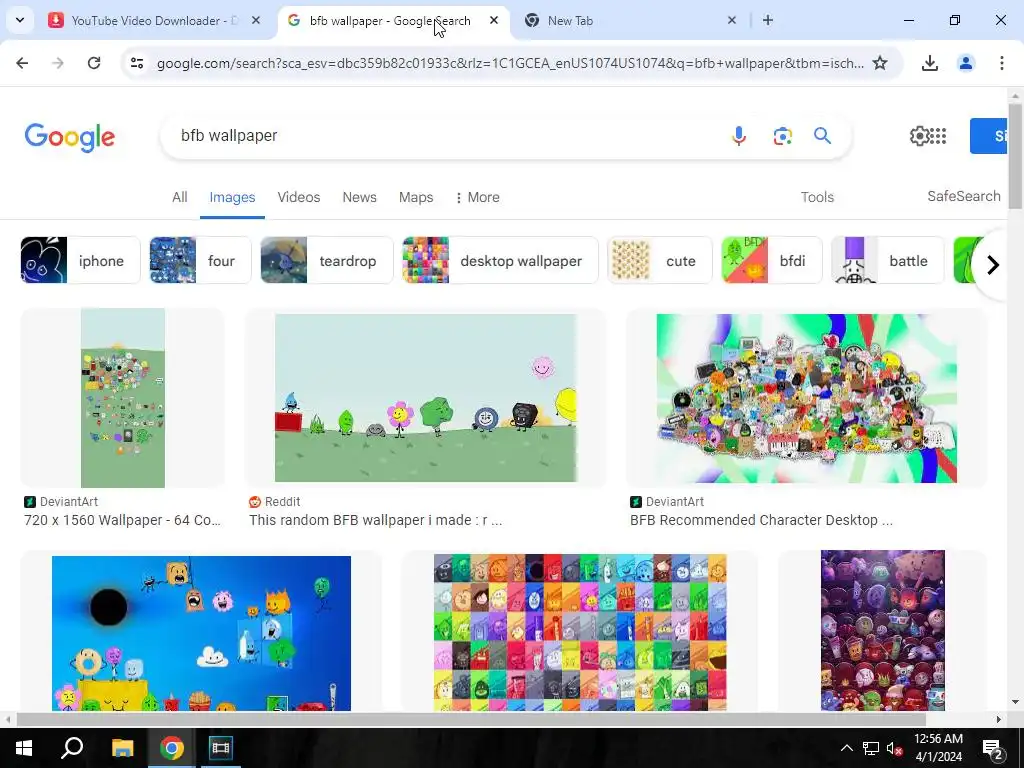Open BFB Recommended Character Desktop image
Viewport: 1024px width, 768px height.
point(807,398)
